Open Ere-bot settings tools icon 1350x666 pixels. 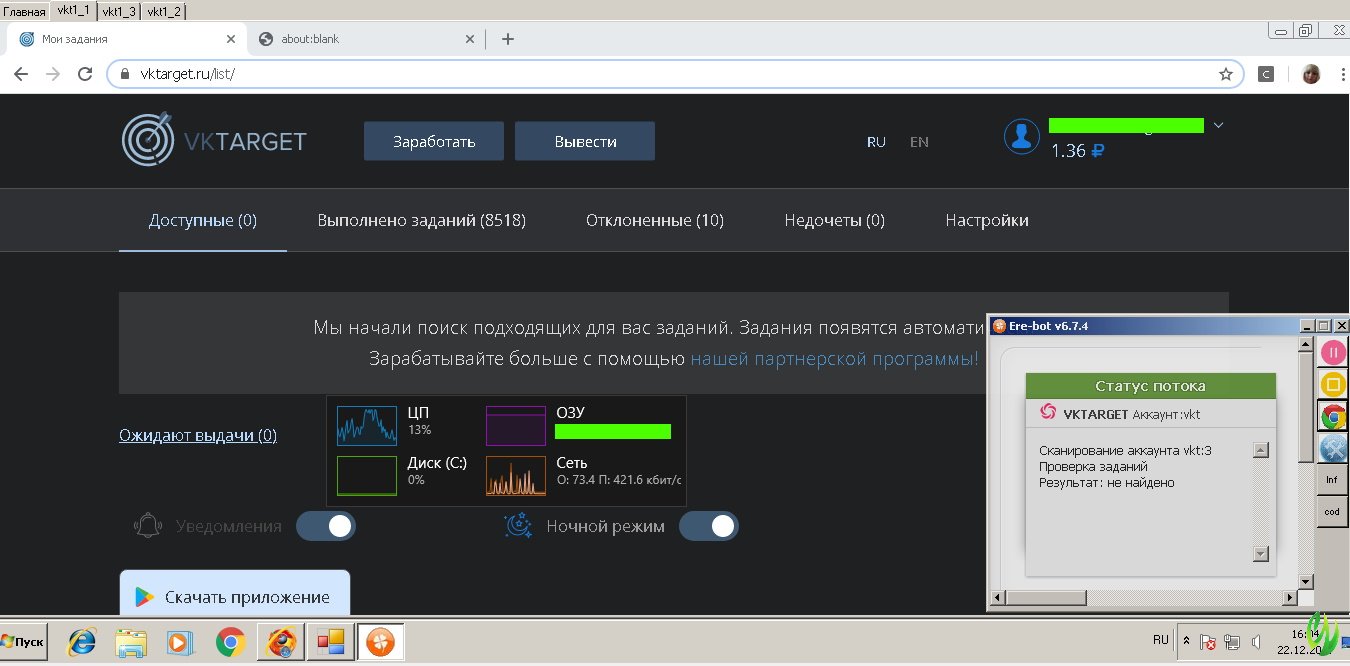(1333, 449)
